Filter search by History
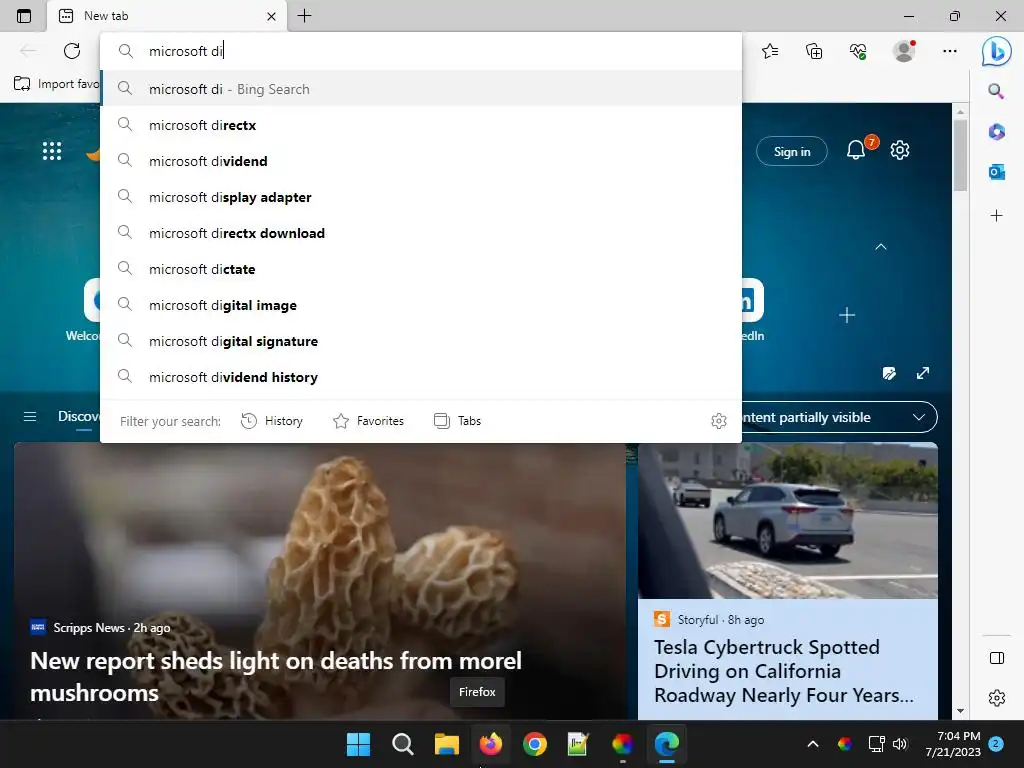Image resolution: width=1024 pixels, height=768 pixels. (272, 421)
